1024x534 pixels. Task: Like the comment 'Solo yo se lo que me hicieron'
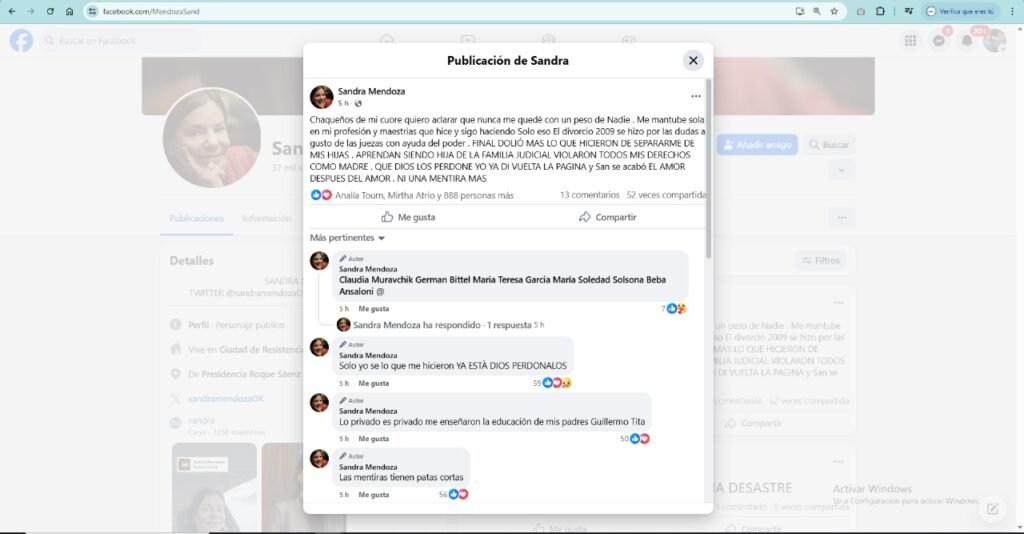tap(374, 383)
